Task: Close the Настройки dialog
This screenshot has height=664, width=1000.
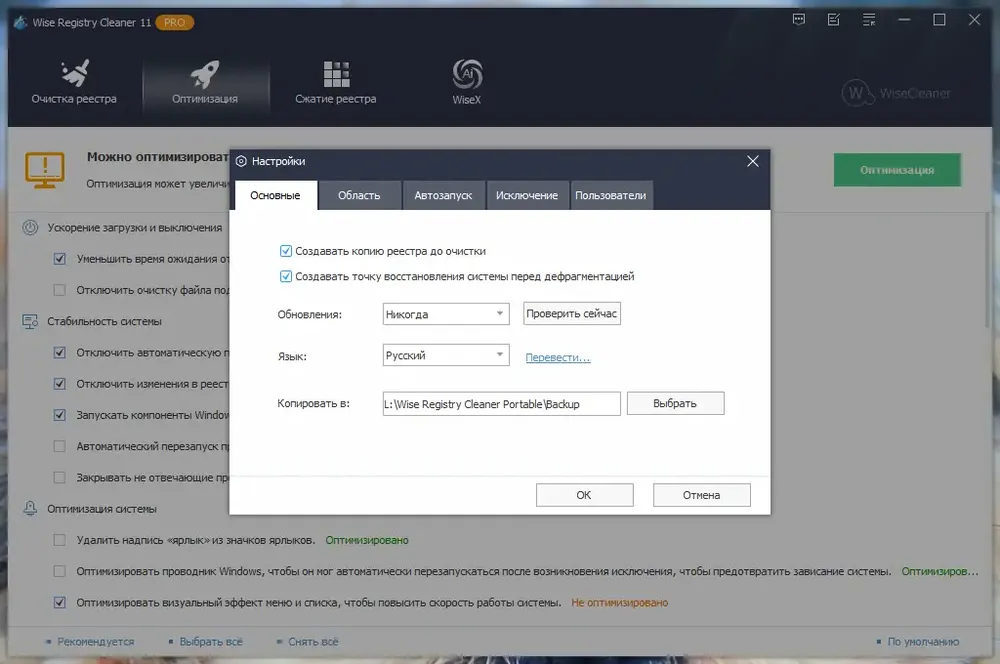Action: (753, 161)
